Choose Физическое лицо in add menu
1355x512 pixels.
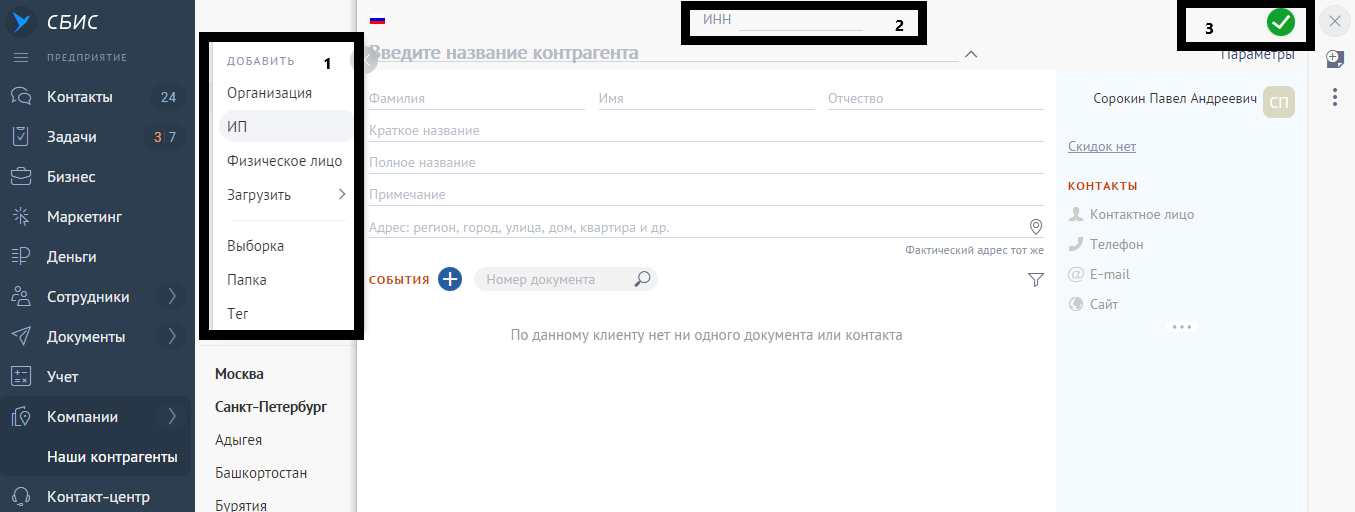click(x=285, y=161)
